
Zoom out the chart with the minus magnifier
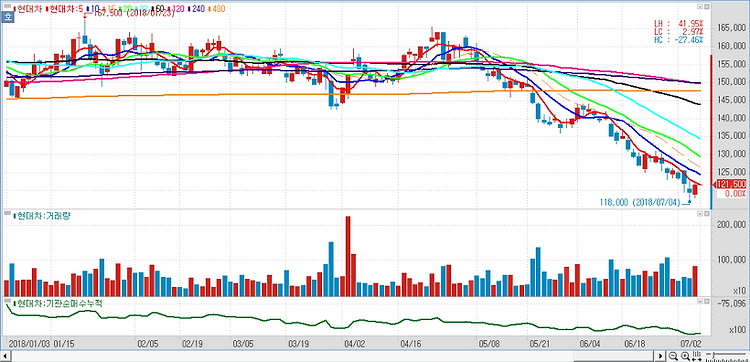point(673,356)
